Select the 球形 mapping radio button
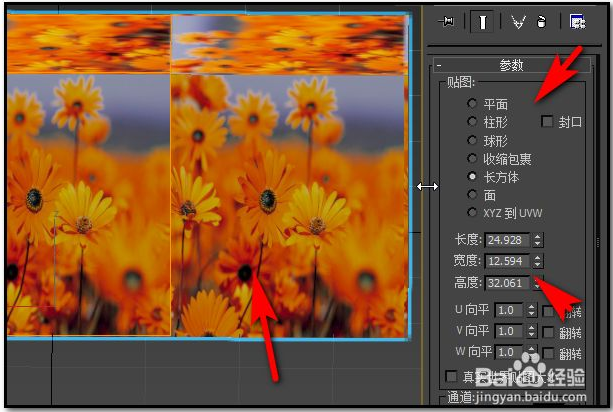Image resolution: width=613 pixels, height=412 pixels. (472, 140)
